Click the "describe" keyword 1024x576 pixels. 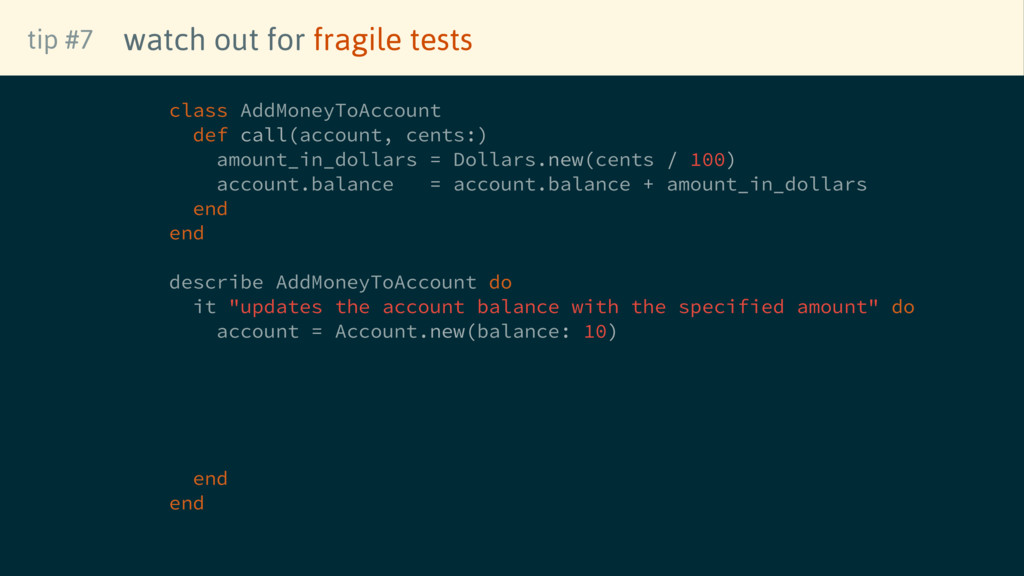pyautogui.click(x=216, y=282)
